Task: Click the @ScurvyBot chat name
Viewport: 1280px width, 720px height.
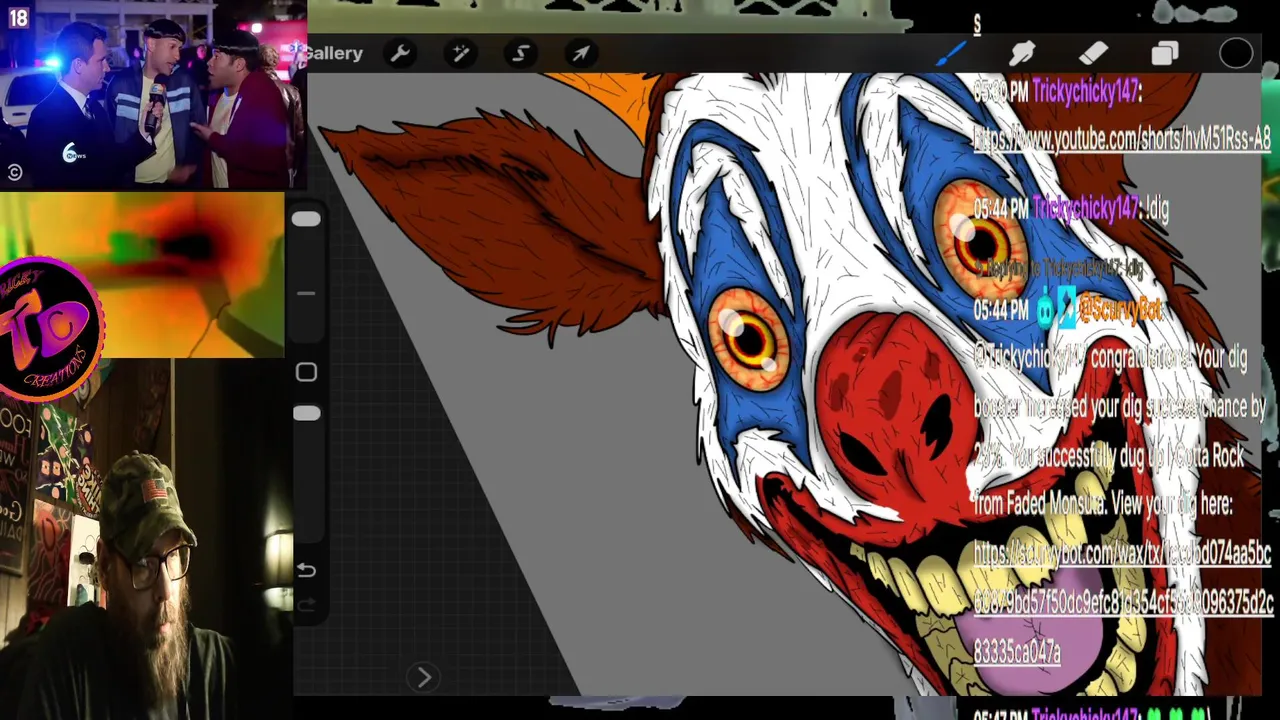Action: tap(1119, 311)
